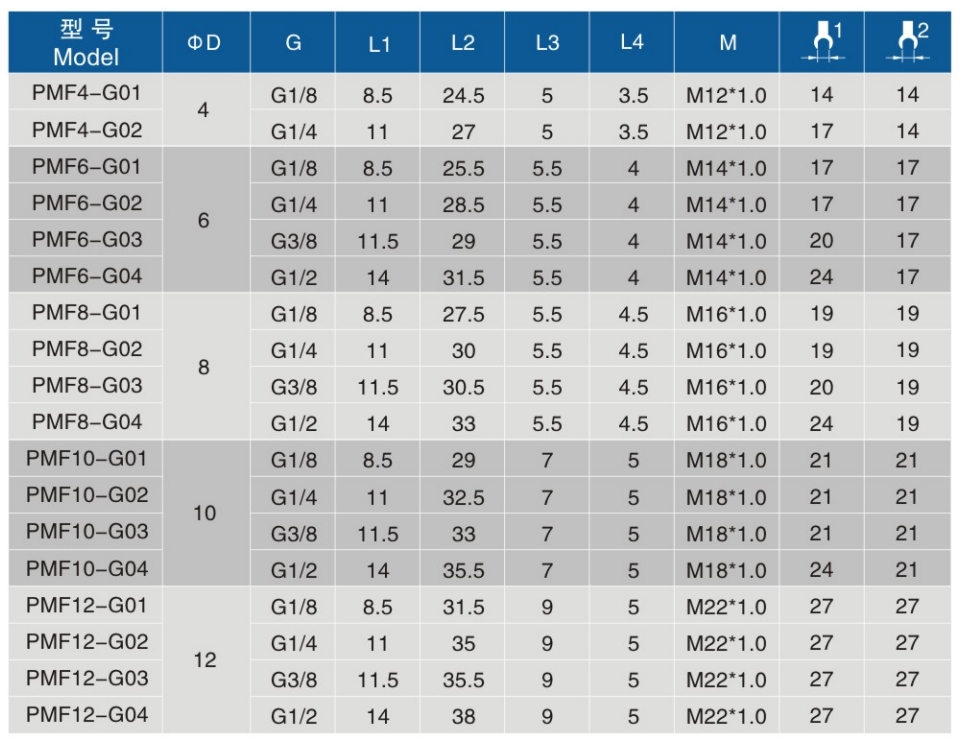
Task: Select the PMF10-G04 model name
Action: coord(86,569)
